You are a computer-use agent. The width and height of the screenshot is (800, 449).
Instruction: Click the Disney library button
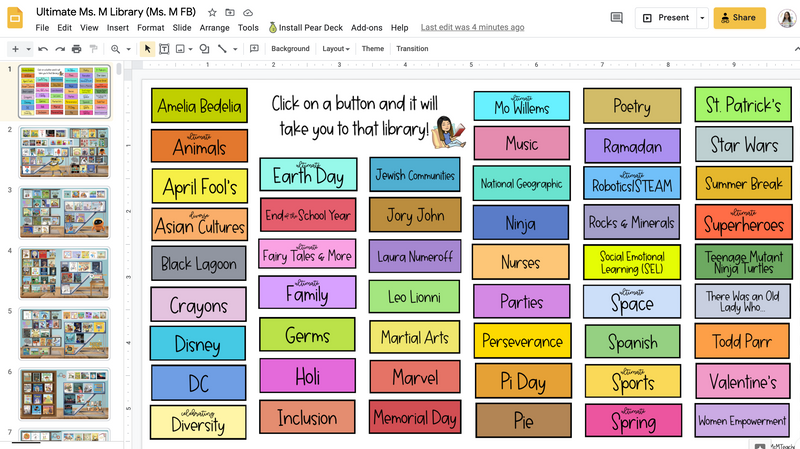point(198,344)
